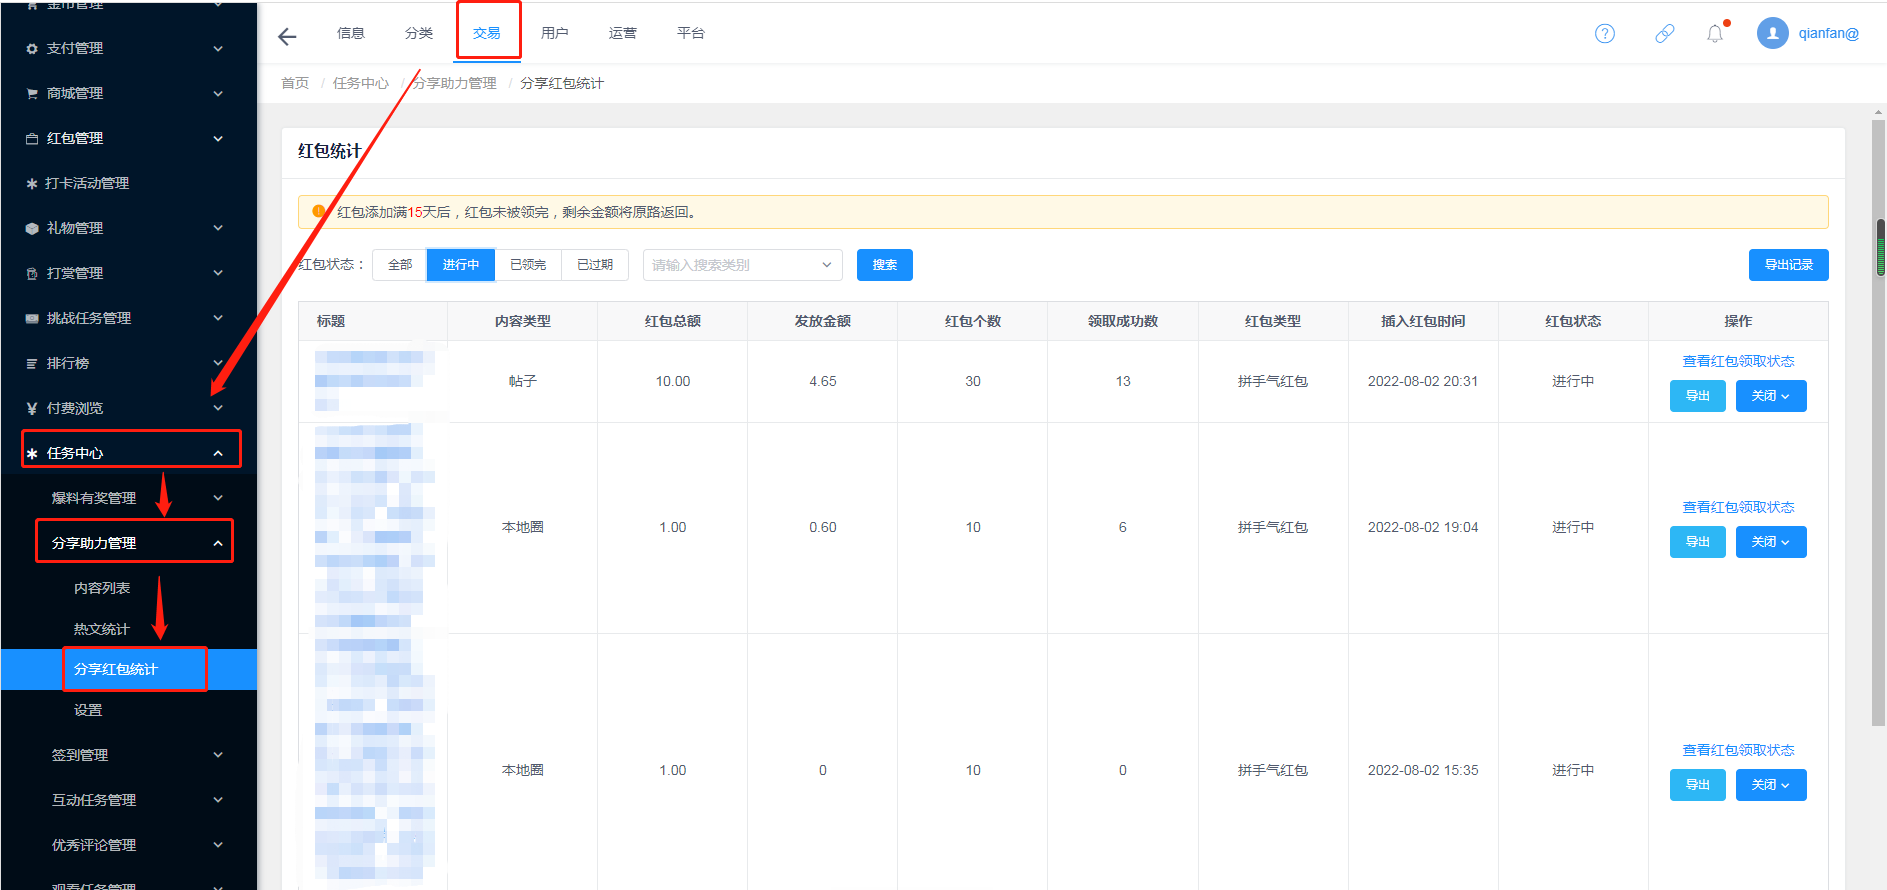Image resolution: width=1887 pixels, height=890 pixels.
Task: Click the 红包管理 sidebar icon
Action: (x=32, y=139)
